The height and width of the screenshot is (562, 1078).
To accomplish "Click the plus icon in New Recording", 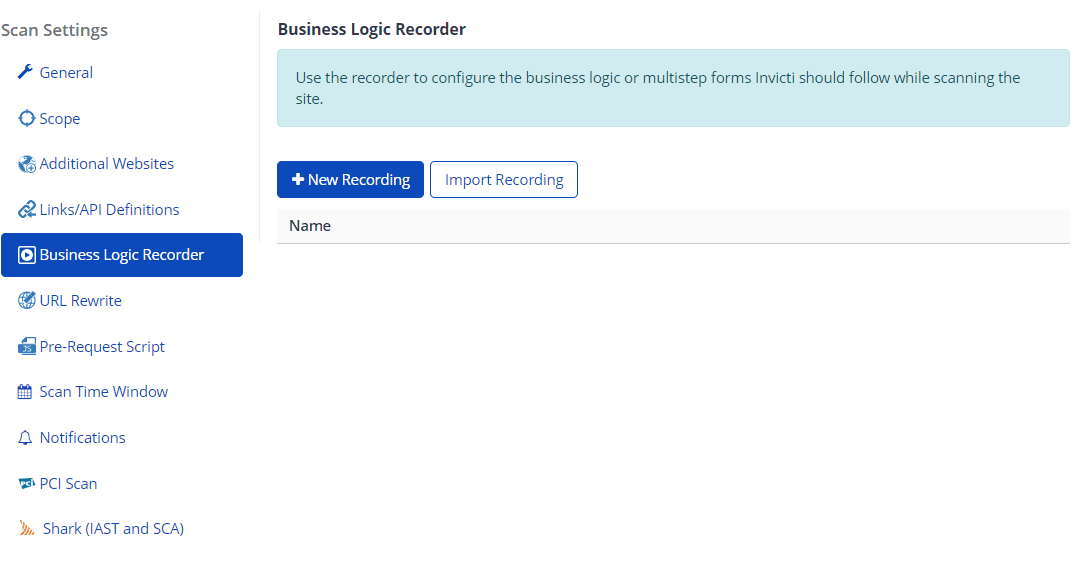I will (x=297, y=180).
